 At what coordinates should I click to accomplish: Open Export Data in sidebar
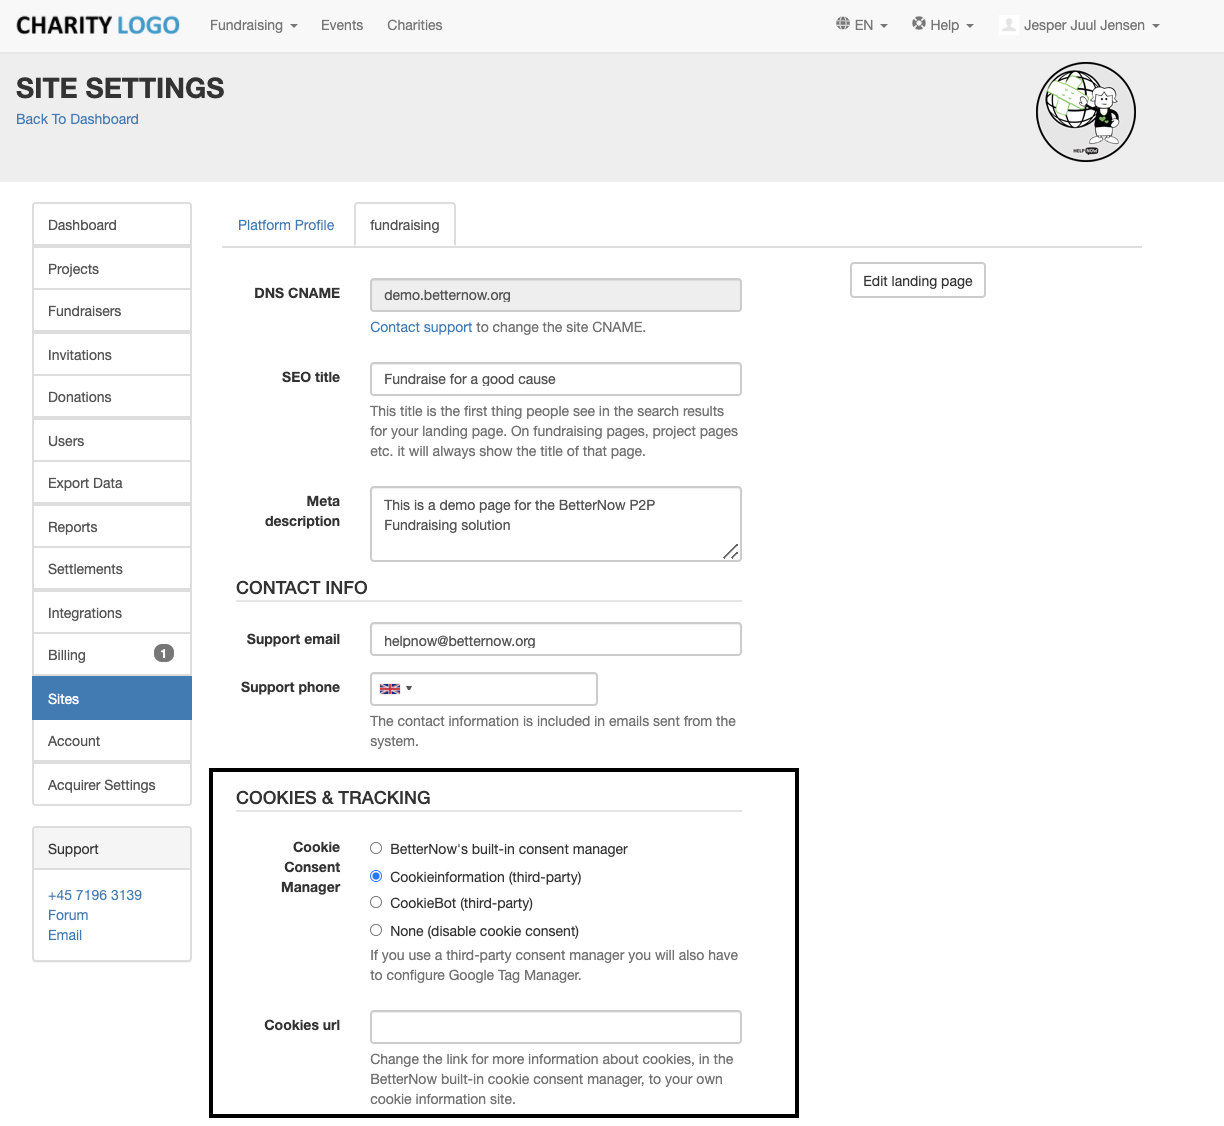pos(112,483)
